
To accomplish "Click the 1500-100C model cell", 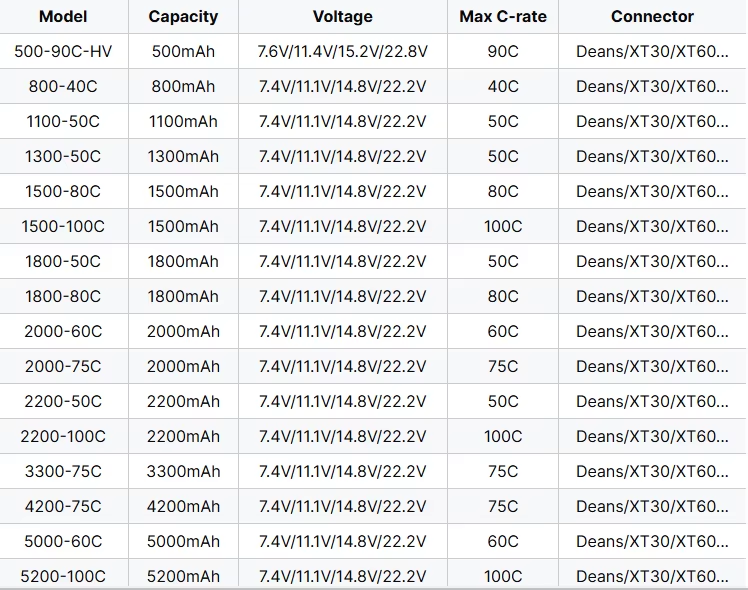I will [x=64, y=227].
